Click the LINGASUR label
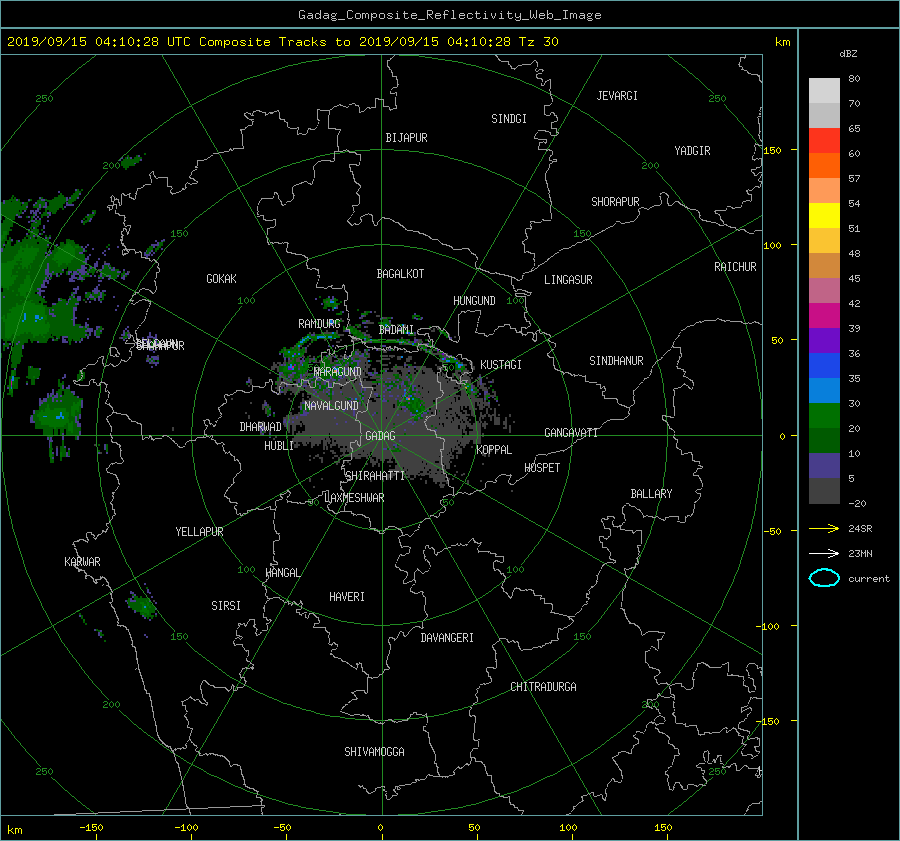Image resolution: width=900 pixels, height=841 pixels. 568,280
